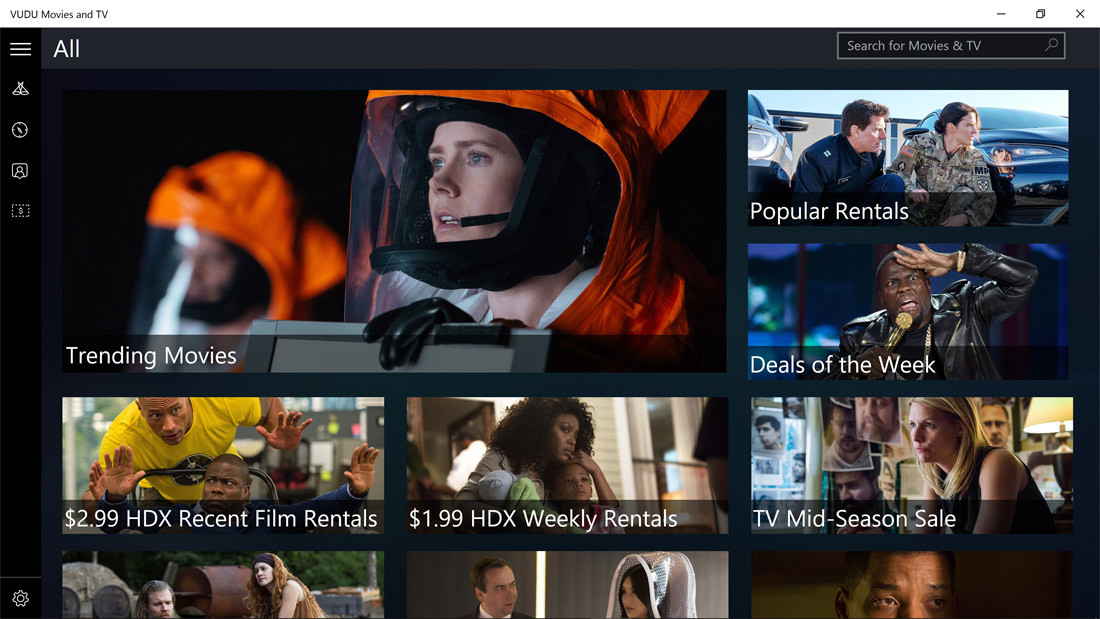The height and width of the screenshot is (619, 1100).
Task: Click the dollar coupon icon in sidebar
Action: tap(20, 211)
